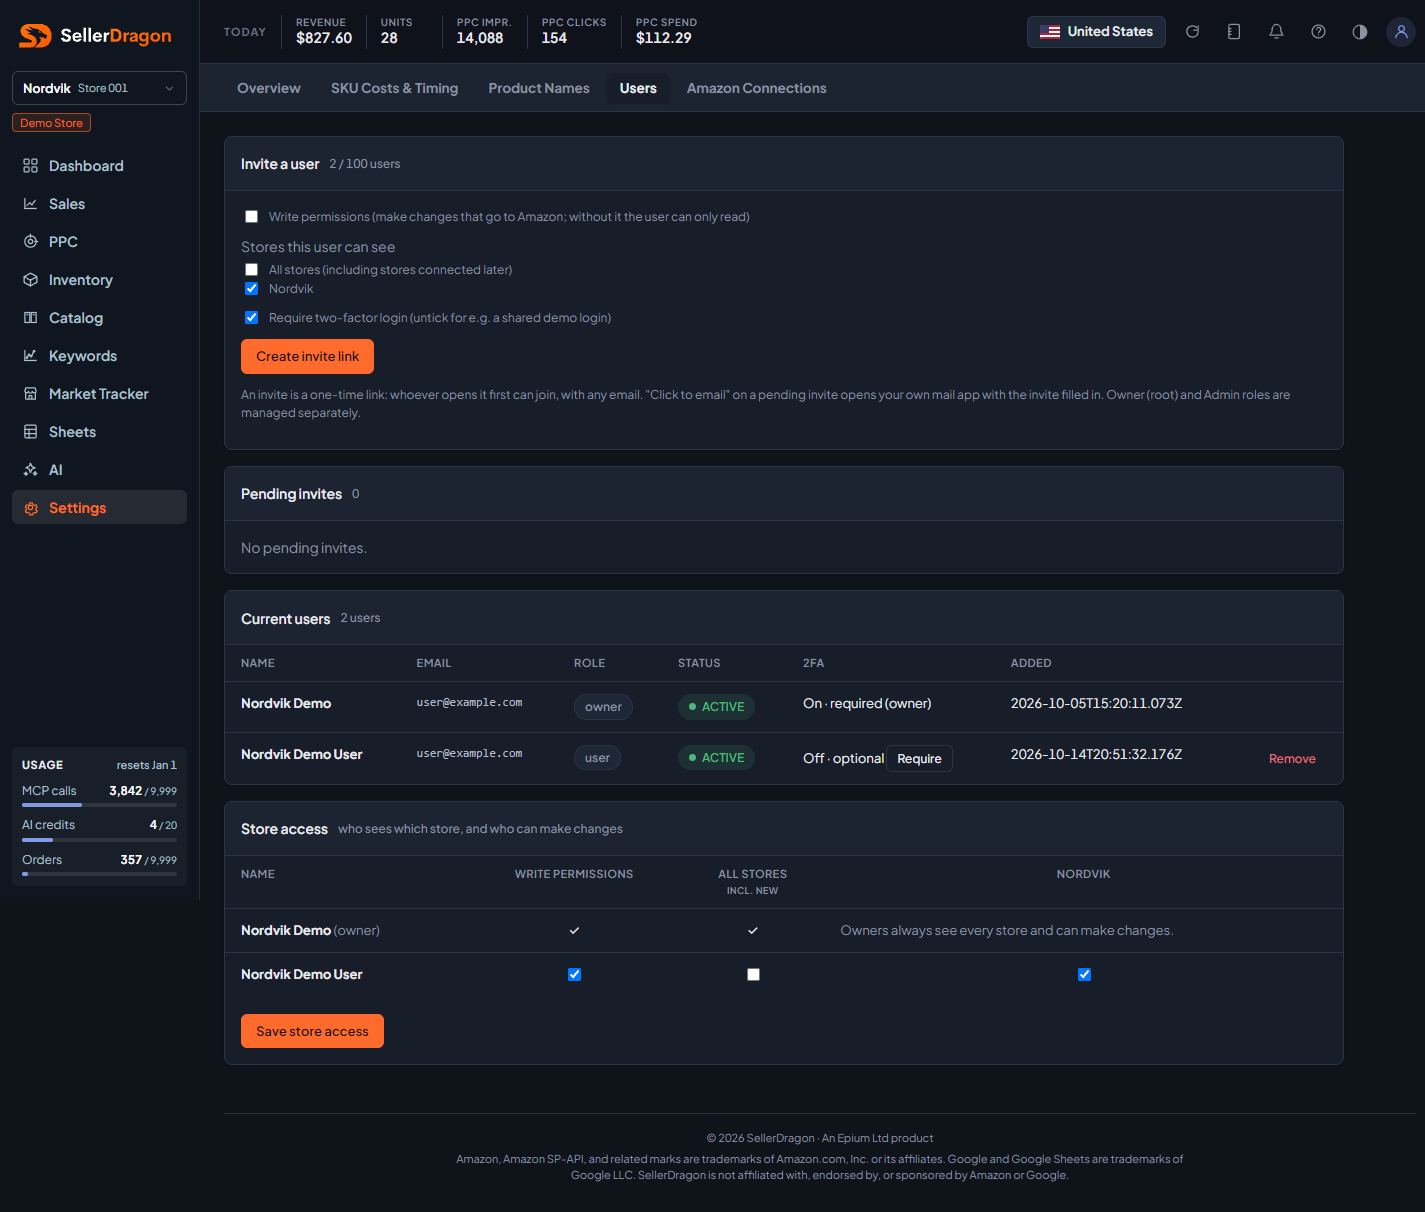Open Market Tracker
The image size is (1425, 1212).
[99, 394]
